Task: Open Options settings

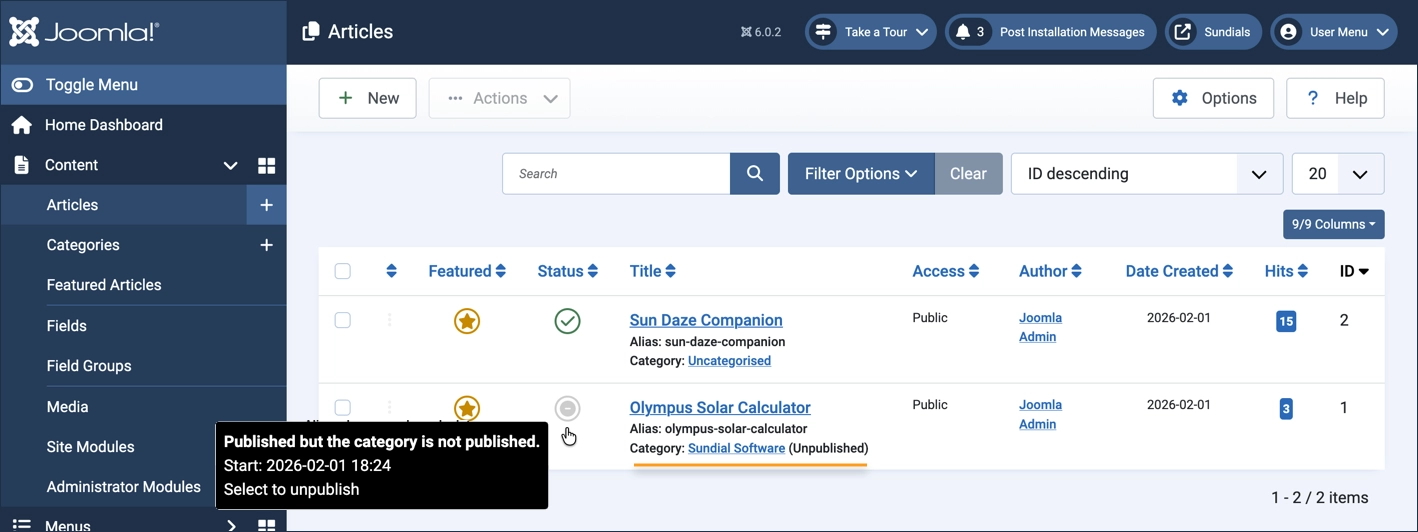Action: click(x=1213, y=98)
